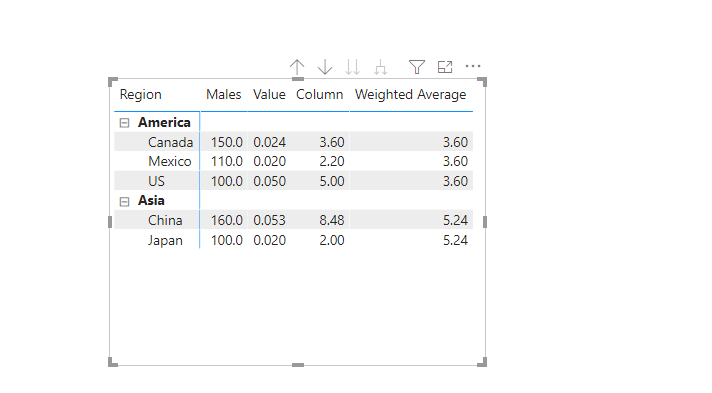Open the visual filter funnel icon
The width and height of the screenshot is (712, 393).
tap(417, 67)
